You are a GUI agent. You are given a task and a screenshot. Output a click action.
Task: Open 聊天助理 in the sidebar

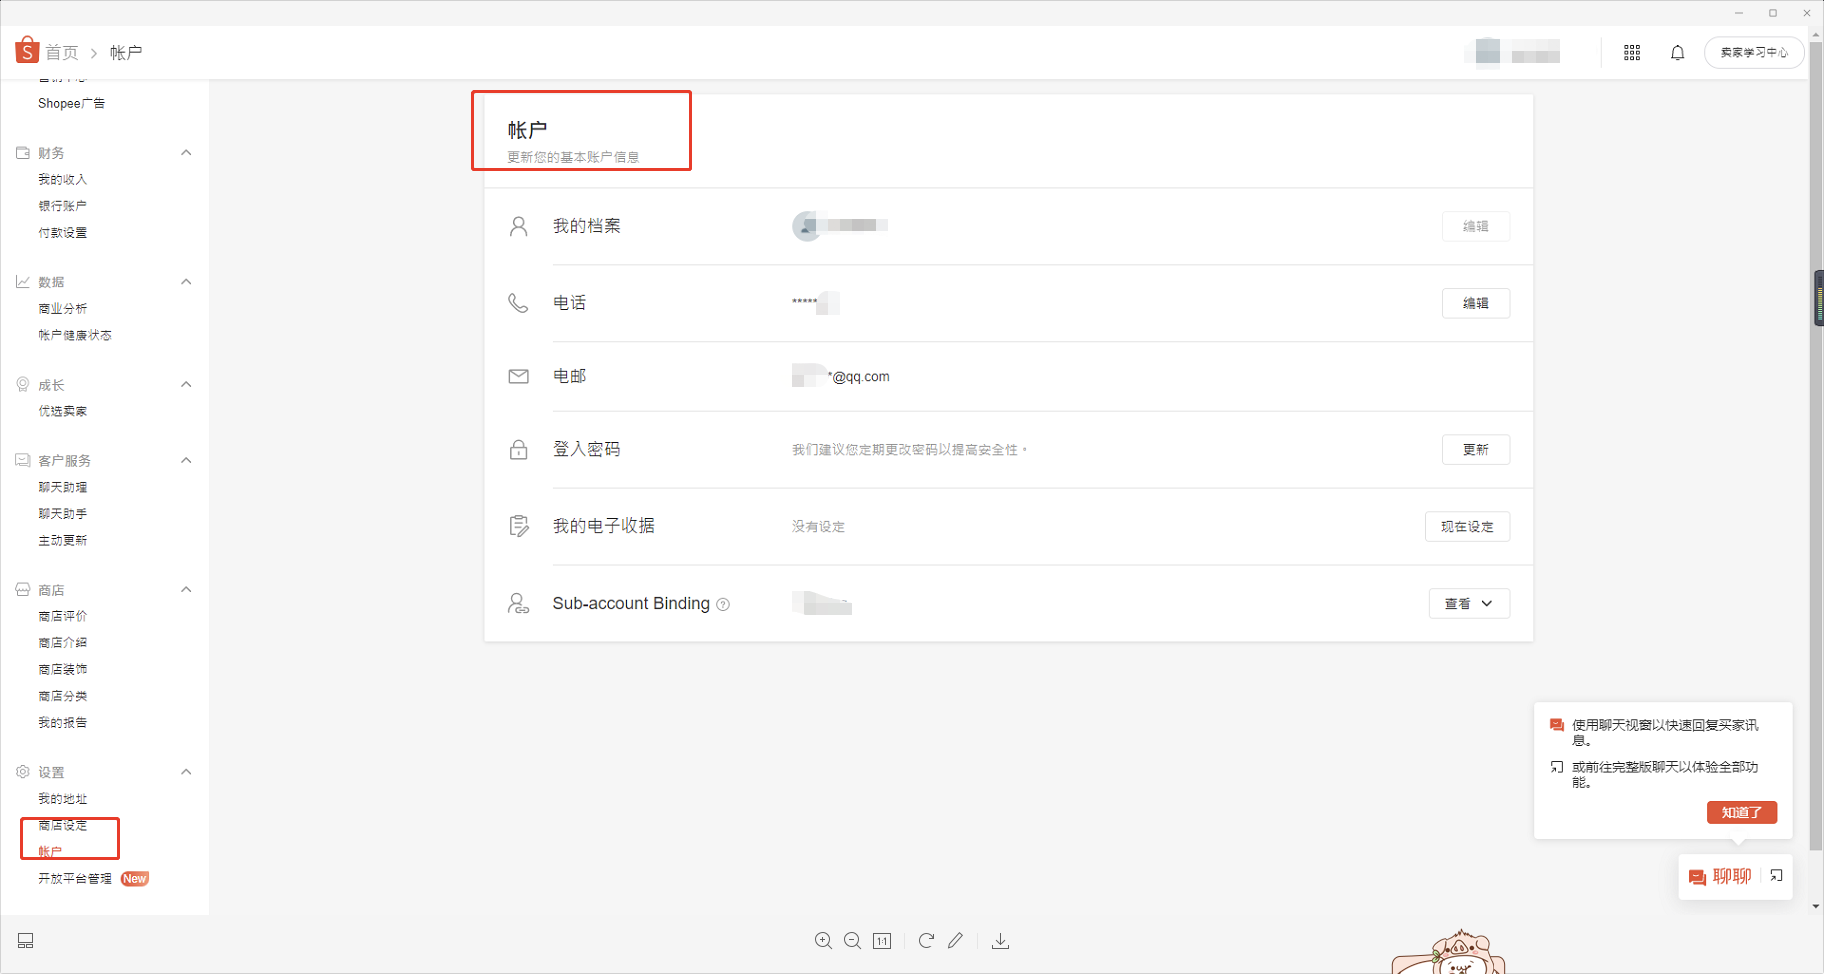(63, 488)
